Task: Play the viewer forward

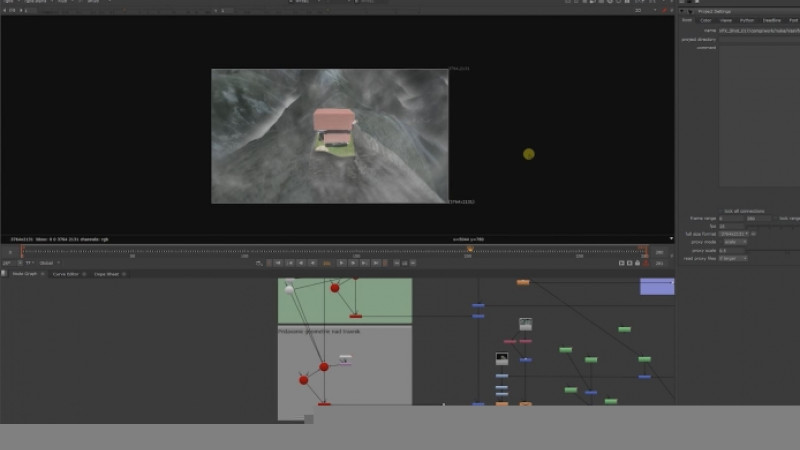Action: tap(341, 263)
